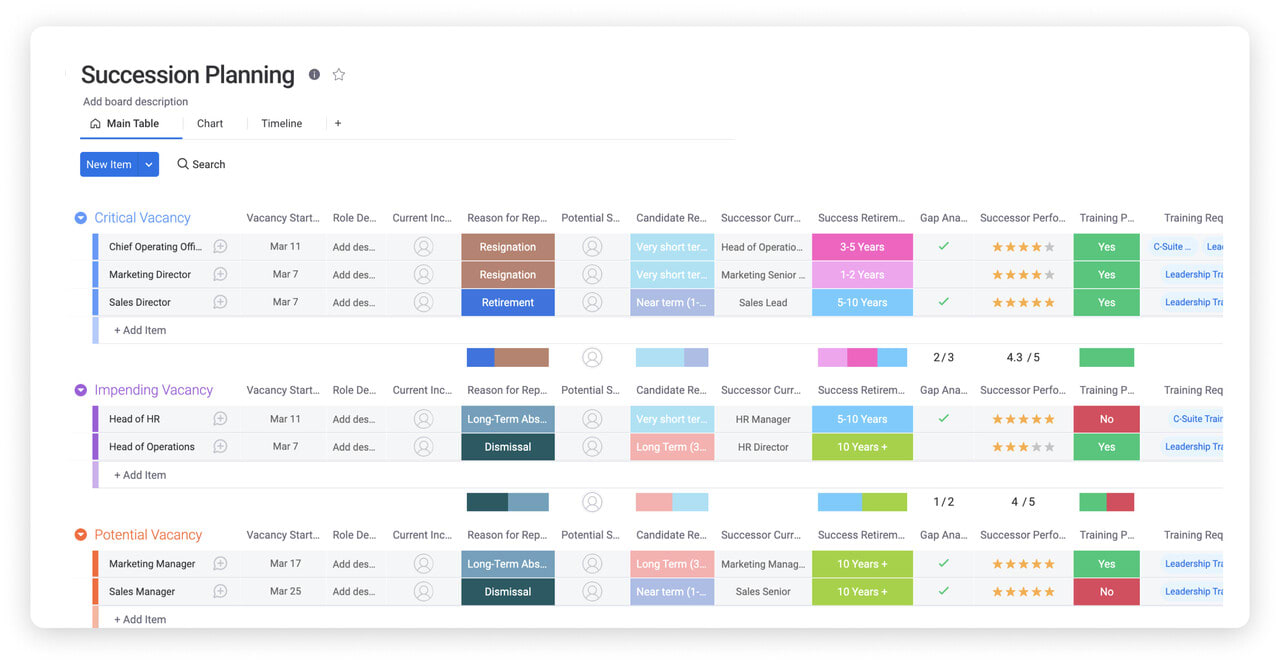Viewport: 1280px width, 663px height.
Task: Set star rating for Chief Operating Officer
Action: click(x=1023, y=247)
